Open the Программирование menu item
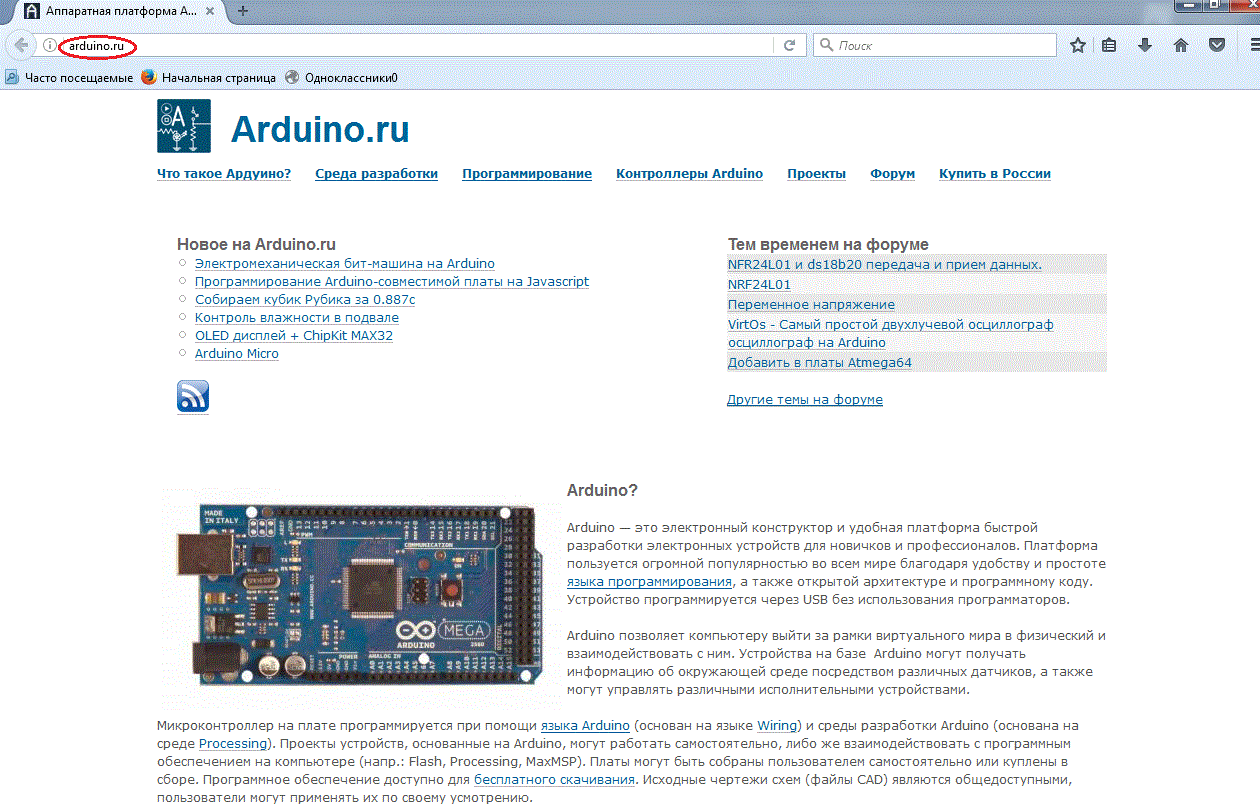Screen dimensions: 1260x804 pyautogui.click(x=526, y=173)
